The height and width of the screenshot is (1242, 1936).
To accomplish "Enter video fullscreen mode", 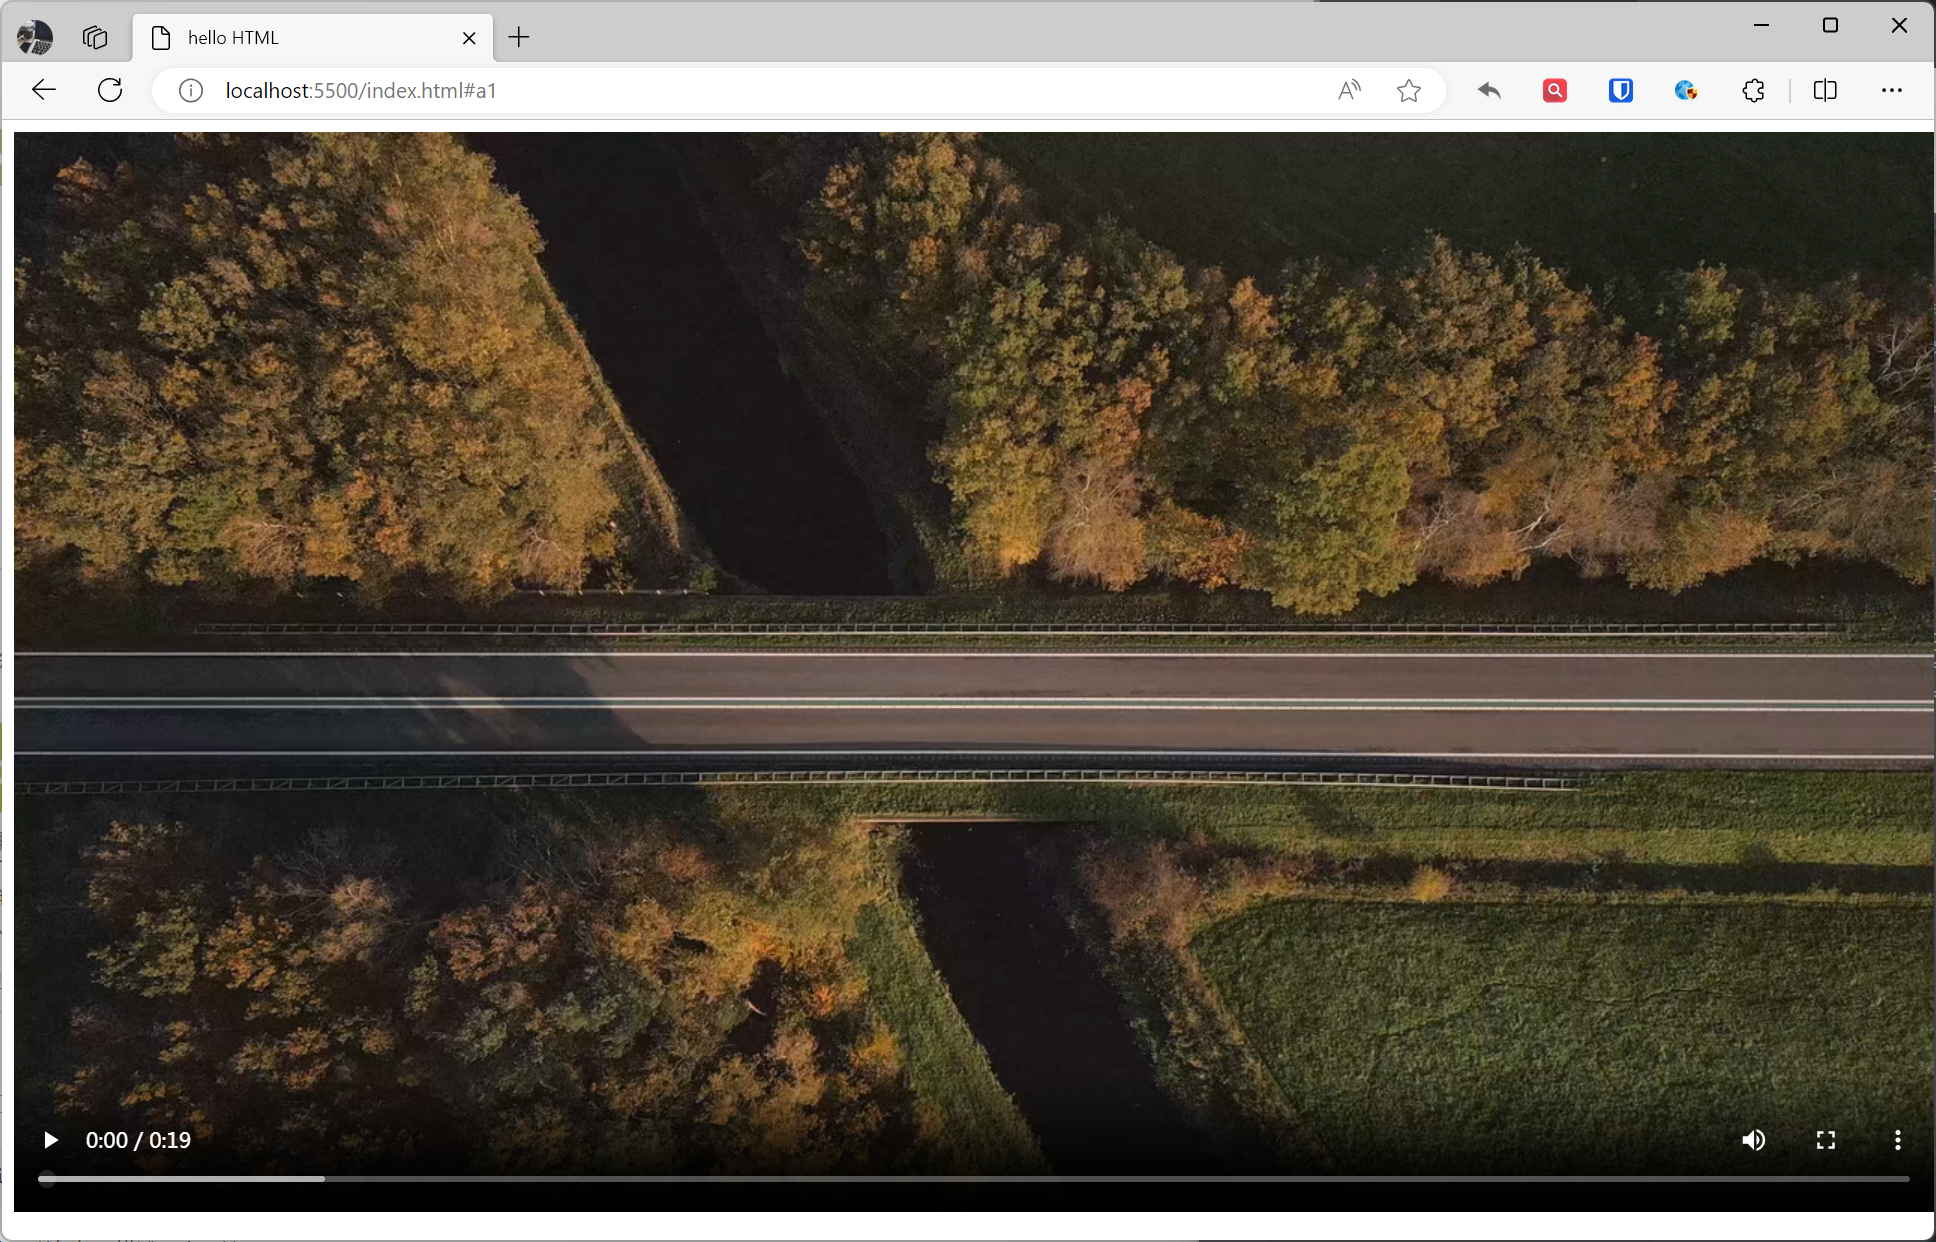I will point(1825,1140).
